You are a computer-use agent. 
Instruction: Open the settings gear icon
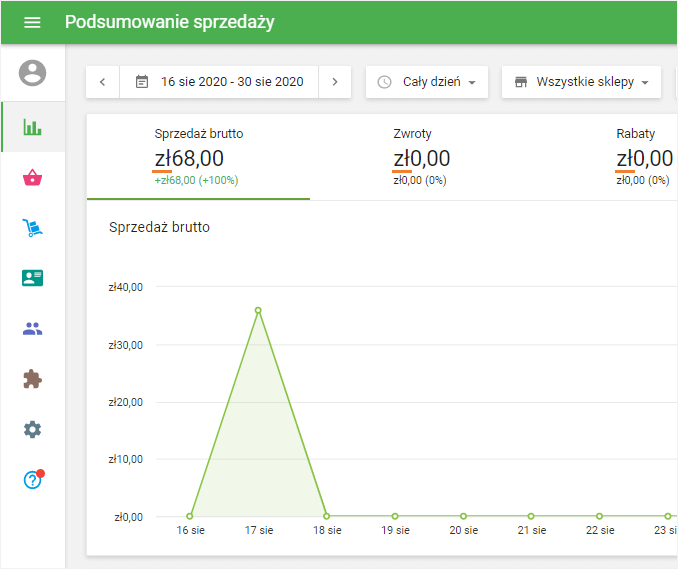coord(33,429)
